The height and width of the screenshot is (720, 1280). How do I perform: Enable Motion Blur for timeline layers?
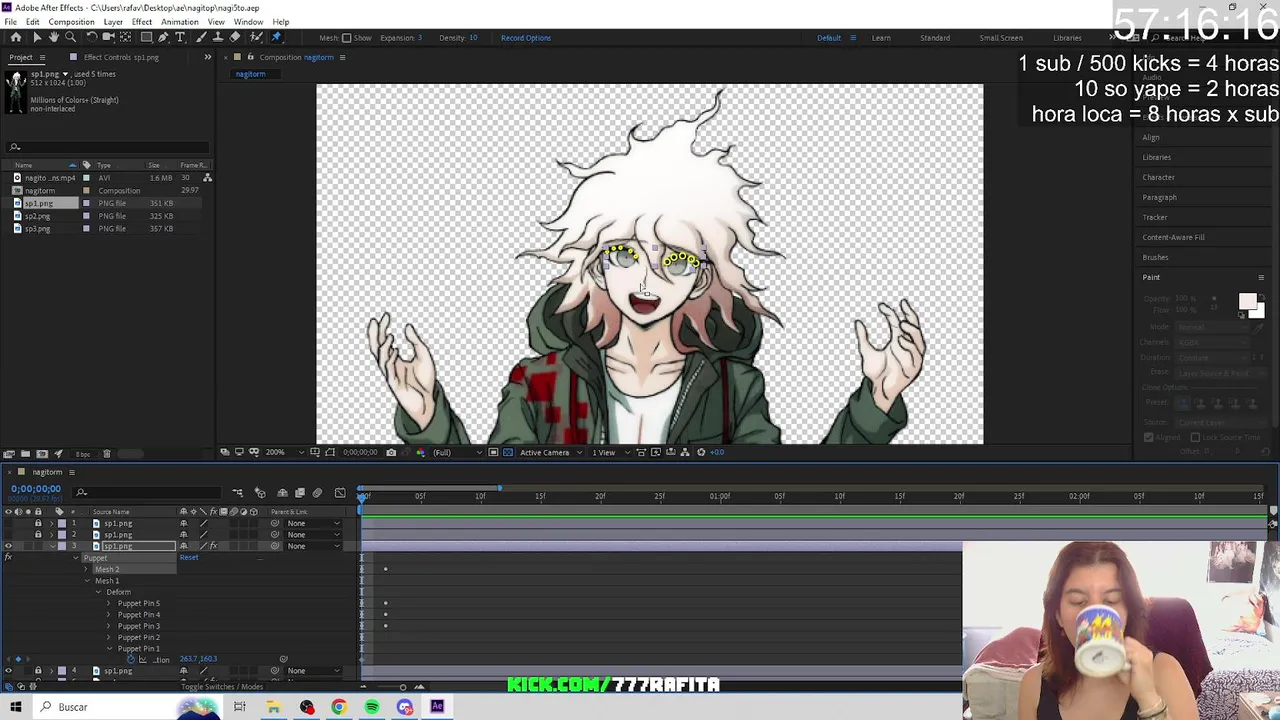click(317, 493)
